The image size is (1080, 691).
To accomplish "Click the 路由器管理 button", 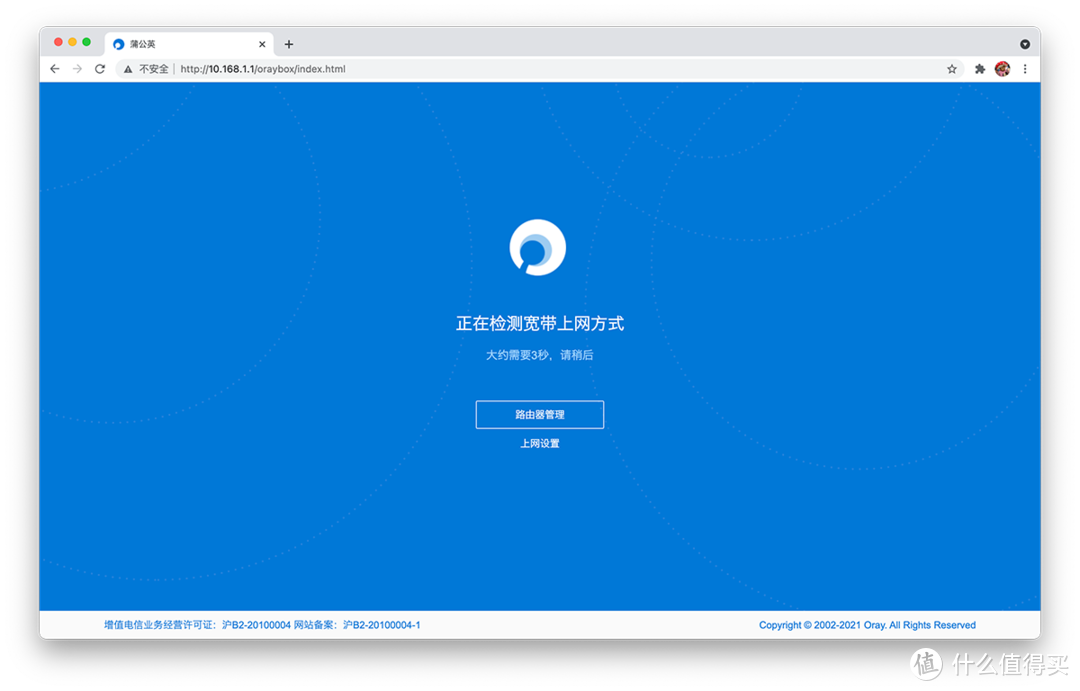I will click(x=540, y=415).
